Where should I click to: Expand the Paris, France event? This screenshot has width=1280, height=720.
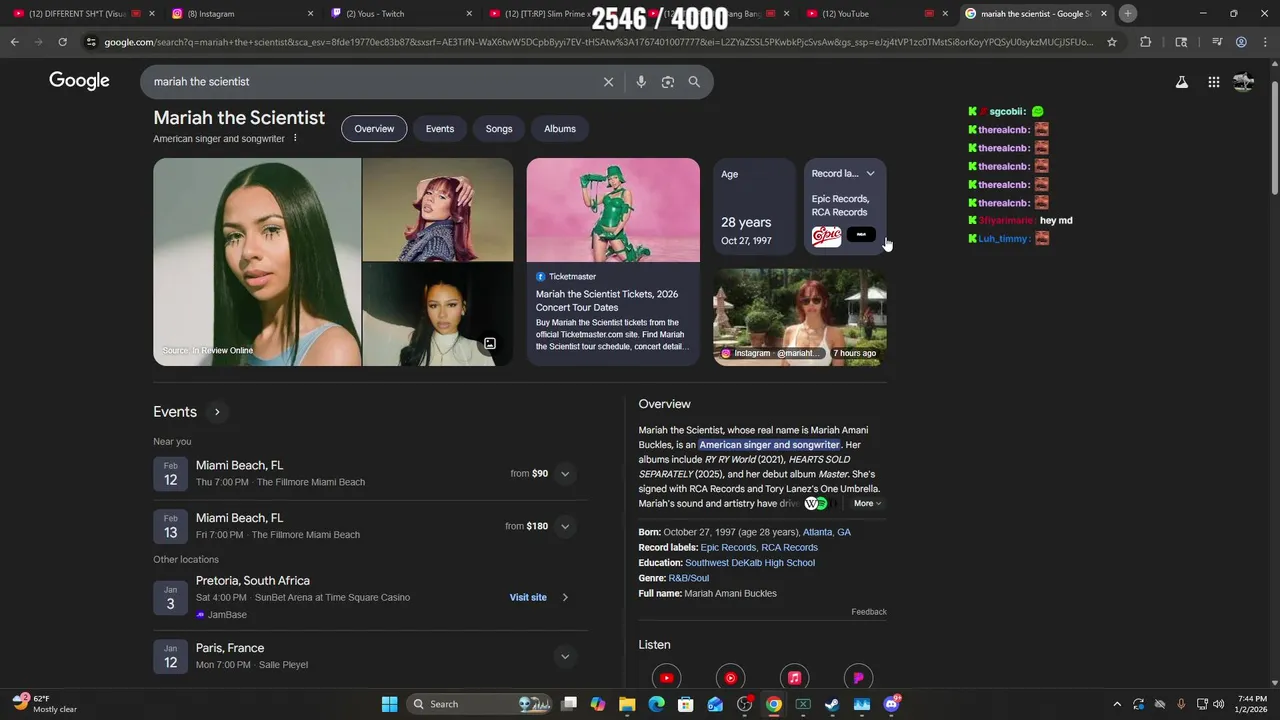pos(565,657)
